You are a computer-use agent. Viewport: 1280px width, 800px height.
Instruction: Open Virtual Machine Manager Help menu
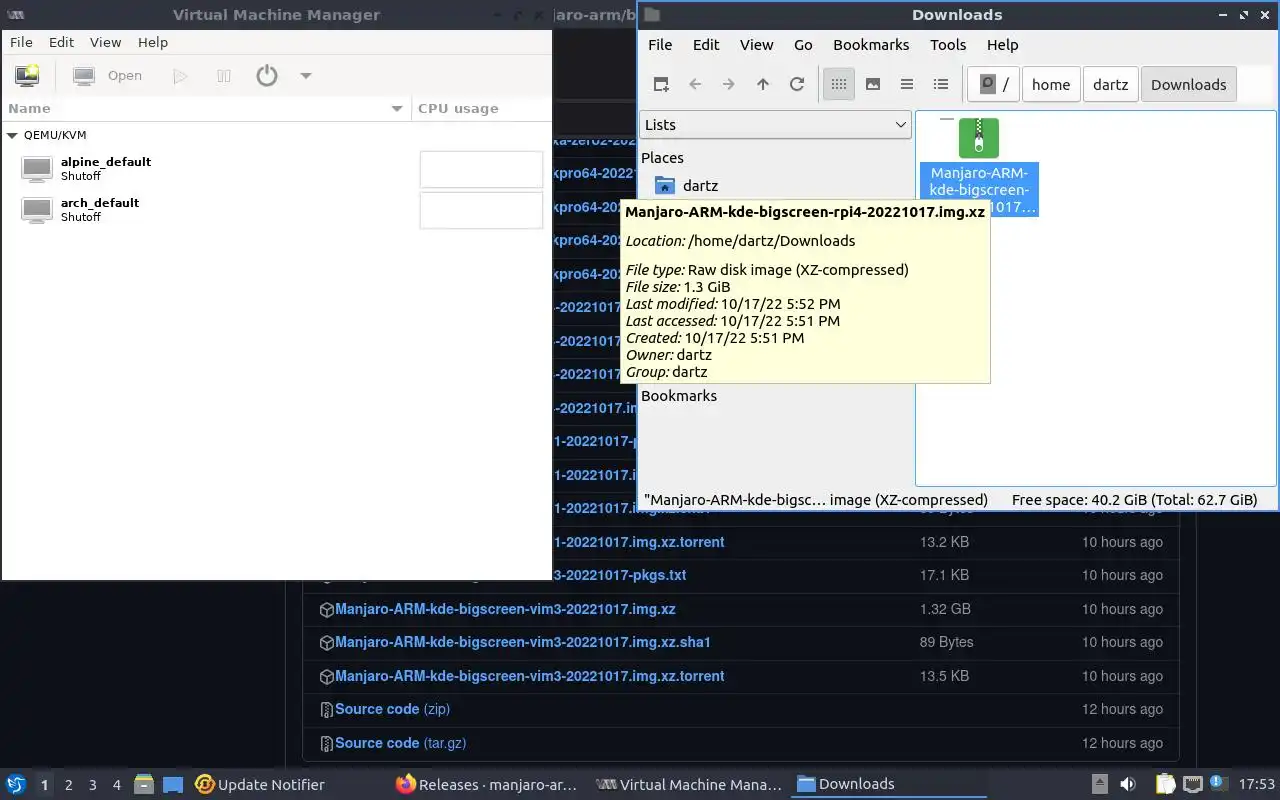coord(153,42)
